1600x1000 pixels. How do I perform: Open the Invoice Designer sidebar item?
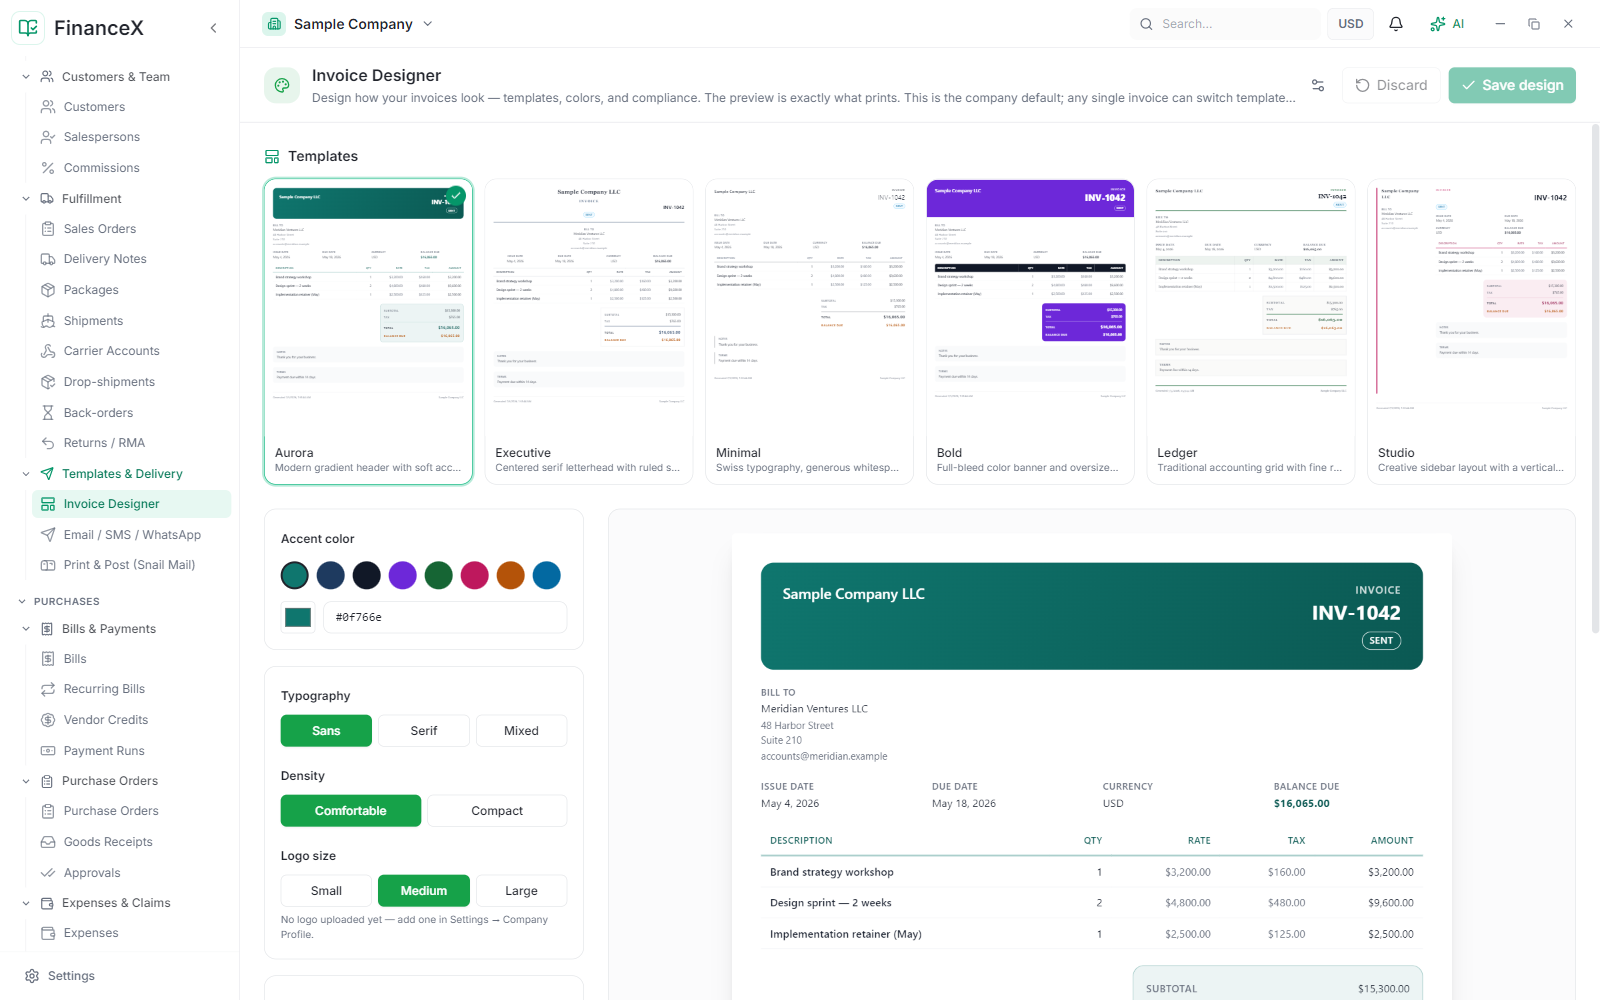pyautogui.click(x=131, y=504)
